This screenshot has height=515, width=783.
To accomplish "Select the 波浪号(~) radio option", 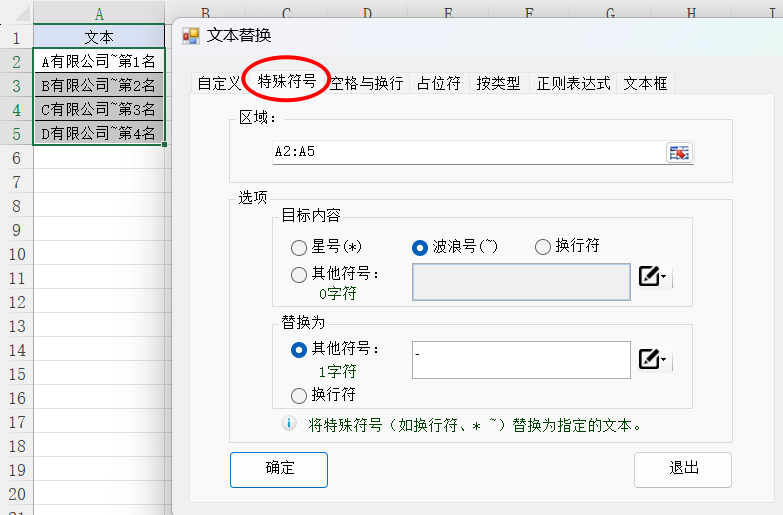I will point(421,247).
